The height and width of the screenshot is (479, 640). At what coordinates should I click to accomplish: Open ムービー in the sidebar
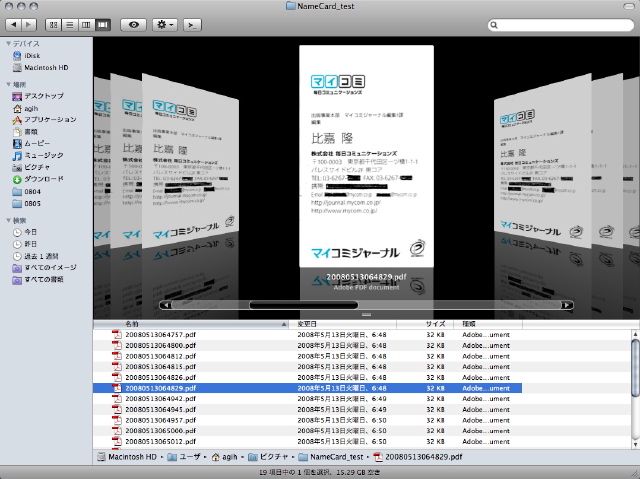coord(31,143)
